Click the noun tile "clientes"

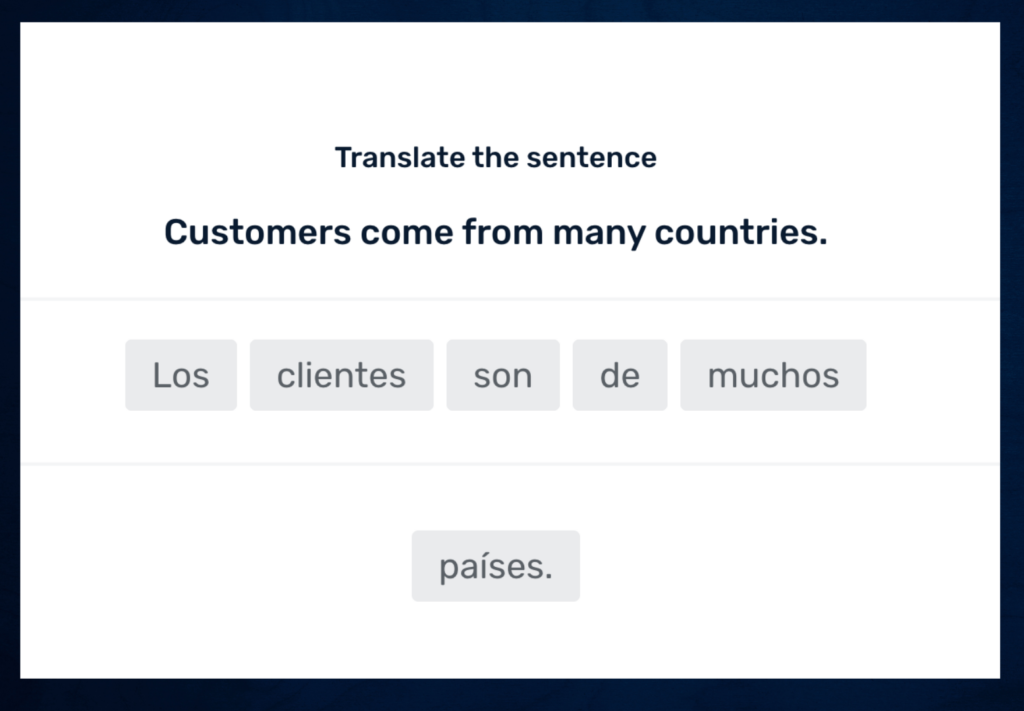click(x=341, y=375)
